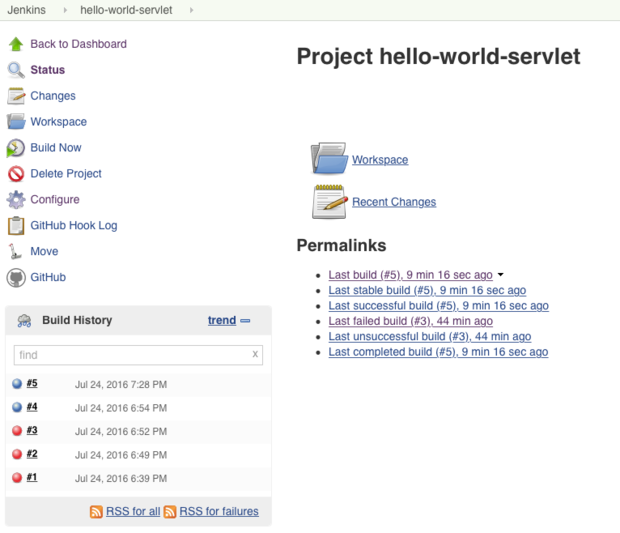Click the blue status ball for build #5
This screenshot has height=533, width=620.
[x=17, y=384]
